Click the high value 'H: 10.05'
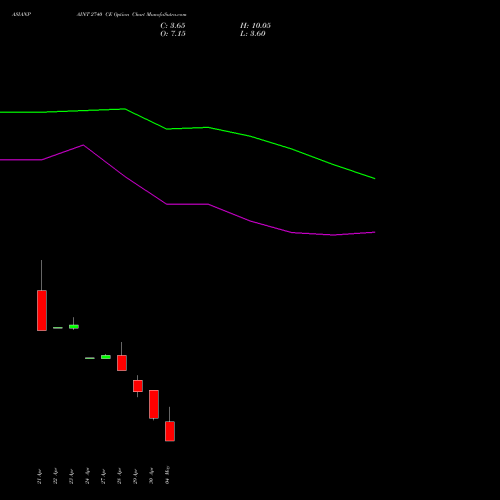Image resolution: width=500 pixels, height=500 pixels. pyautogui.click(x=255, y=25)
